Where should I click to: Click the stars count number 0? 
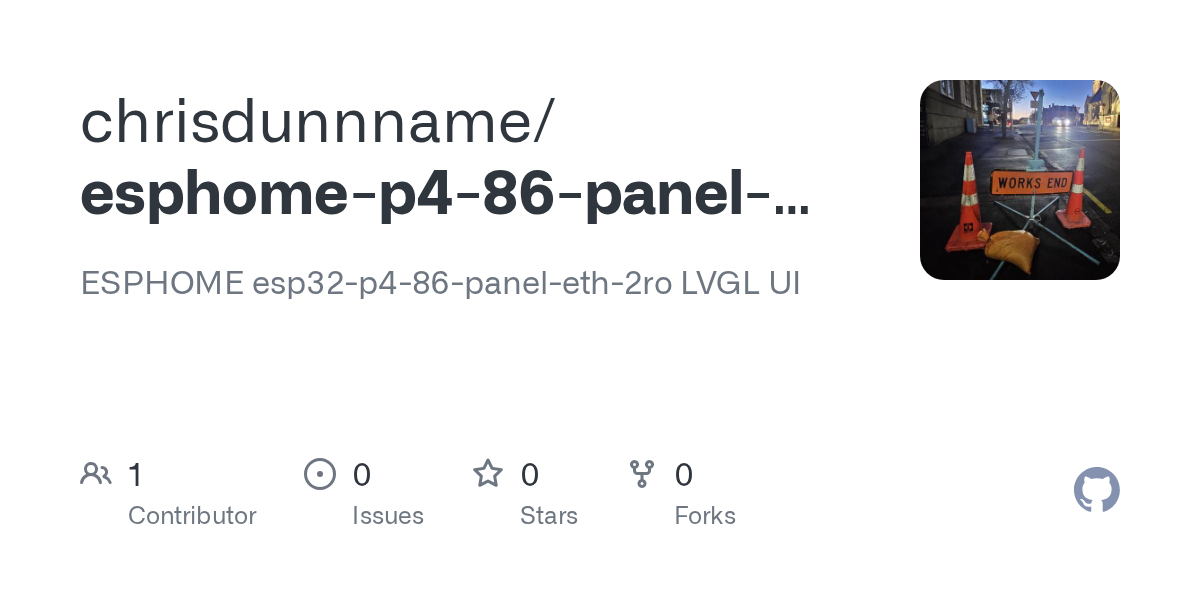(x=530, y=475)
